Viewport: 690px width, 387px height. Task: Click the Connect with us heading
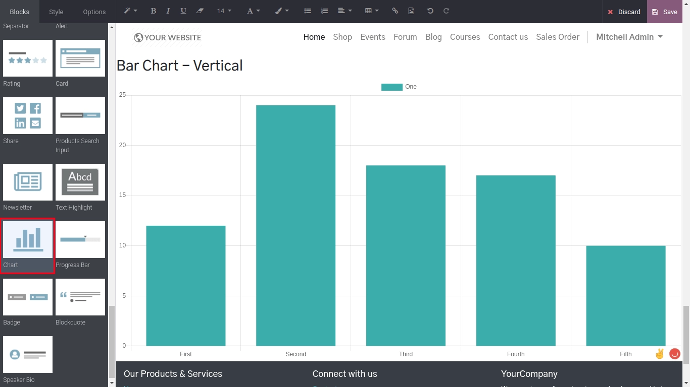click(x=345, y=374)
